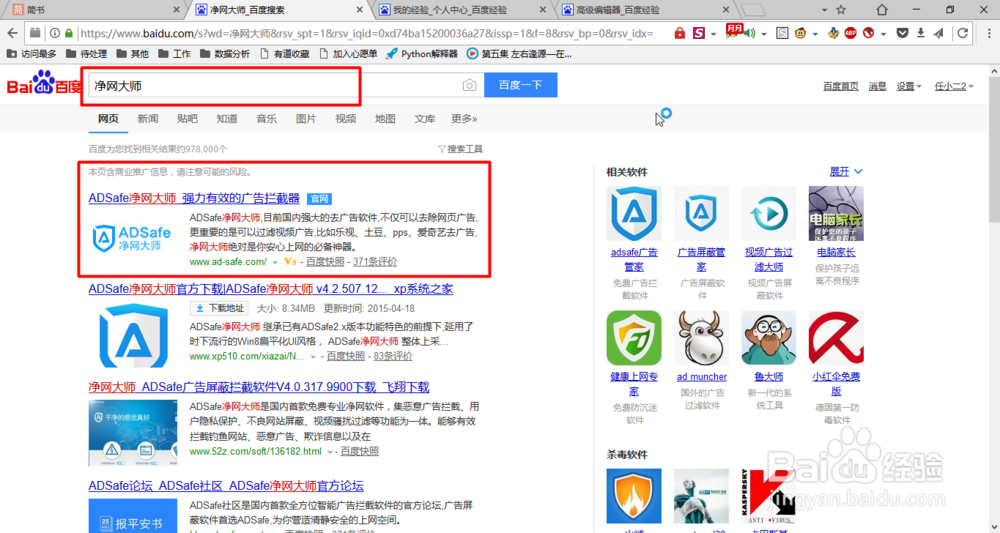The height and width of the screenshot is (533, 1000).
Task: Expand the red blocker extension dropdown arrow
Action: point(883,34)
